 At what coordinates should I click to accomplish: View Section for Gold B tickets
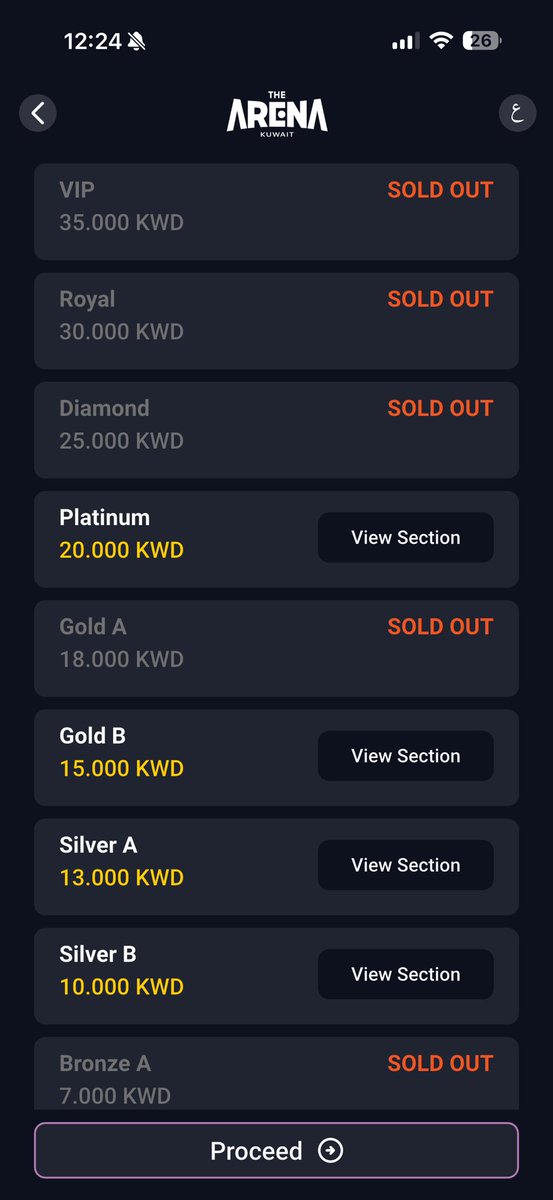(x=406, y=756)
